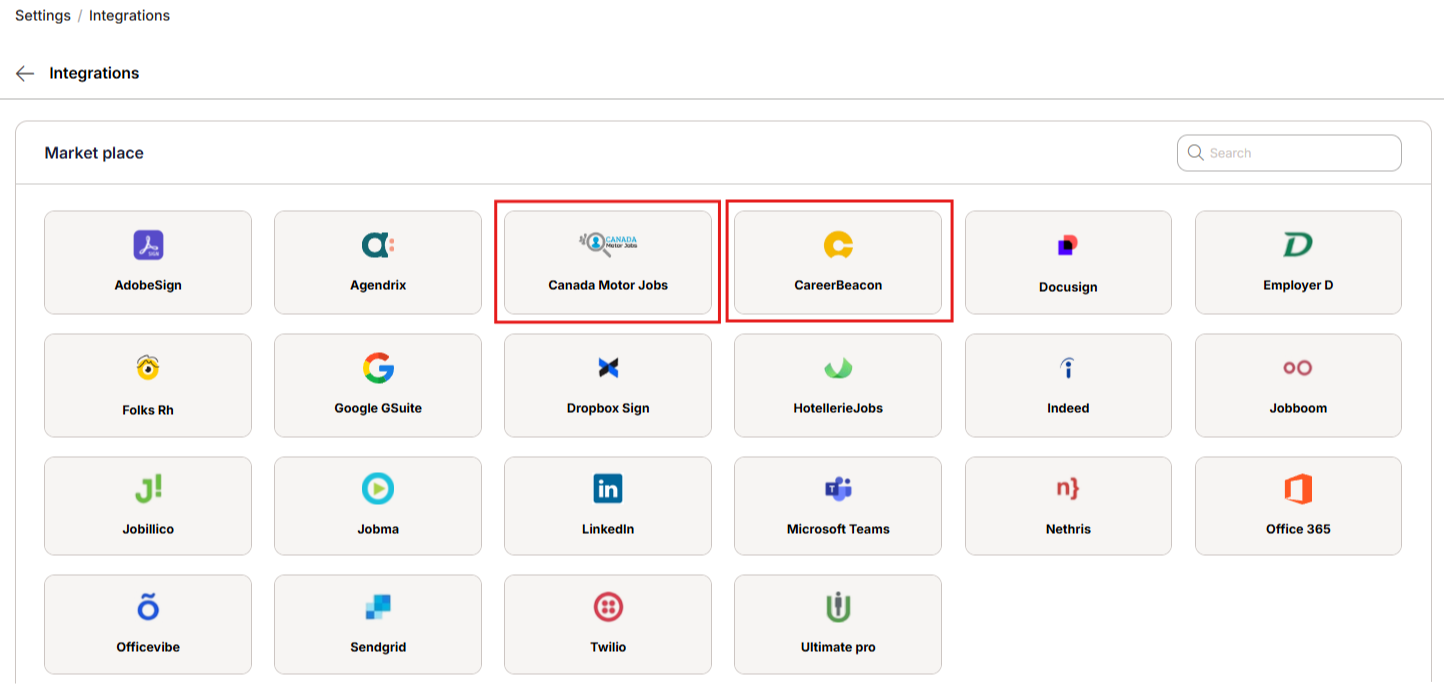
Task: Open the Nethris card label
Action: click(x=1068, y=529)
